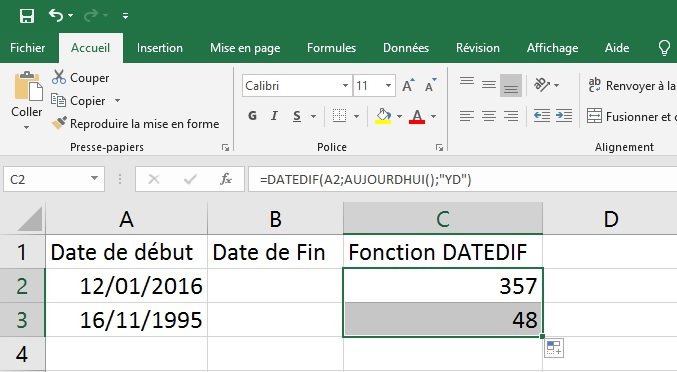Align text to middle of cell
The height and width of the screenshot is (372, 677).
[x=489, y=85]
